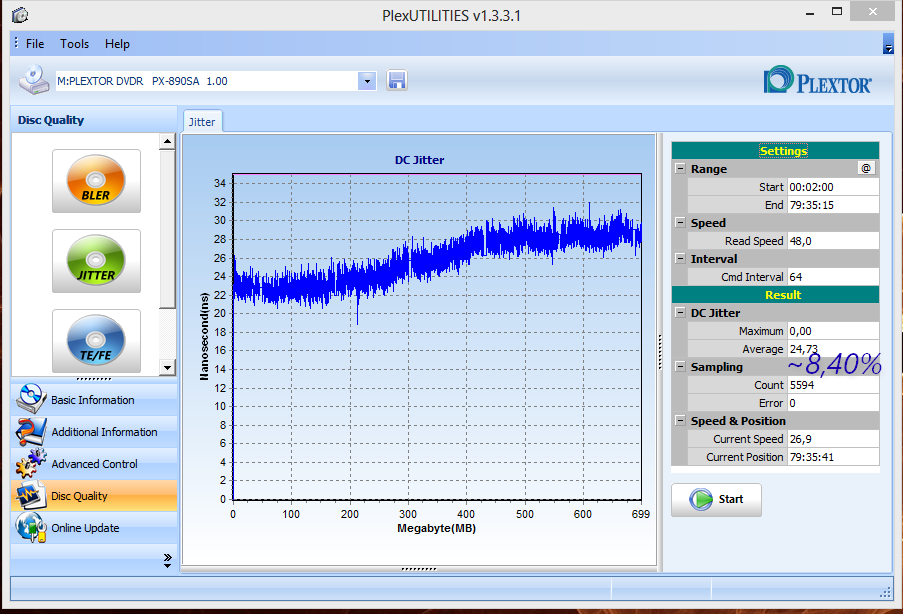
Task: Click the Online Update globe icon
Action: pos(31,528)
